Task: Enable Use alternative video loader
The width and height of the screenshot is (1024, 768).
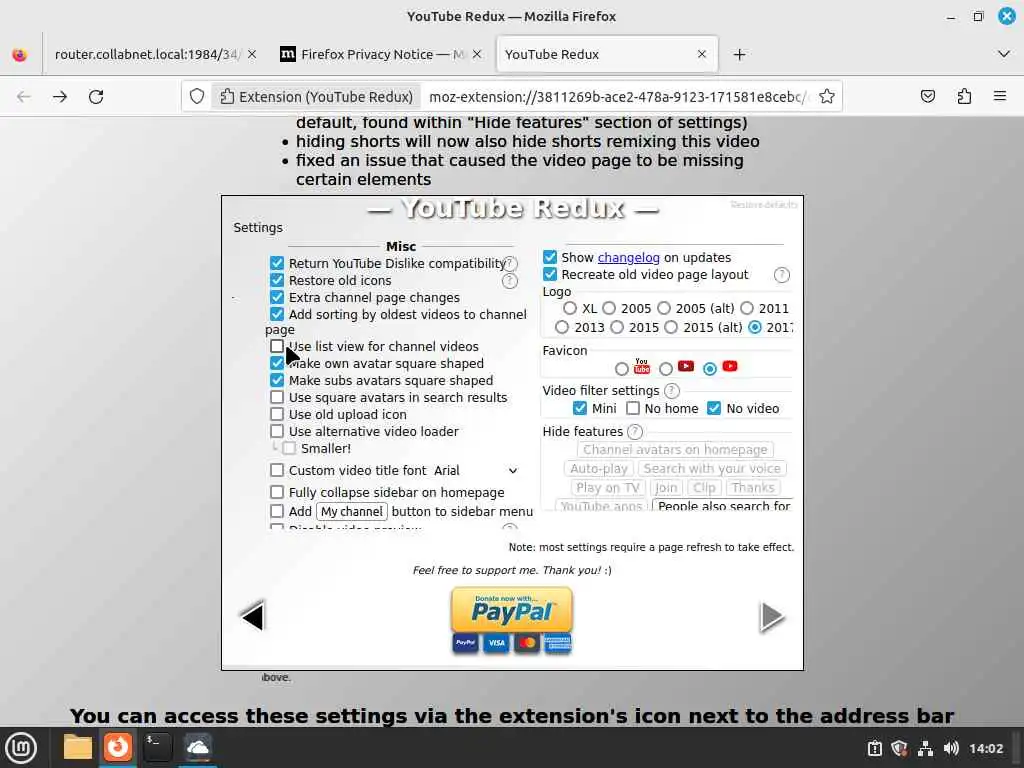Action: click(x=277, y=431)
